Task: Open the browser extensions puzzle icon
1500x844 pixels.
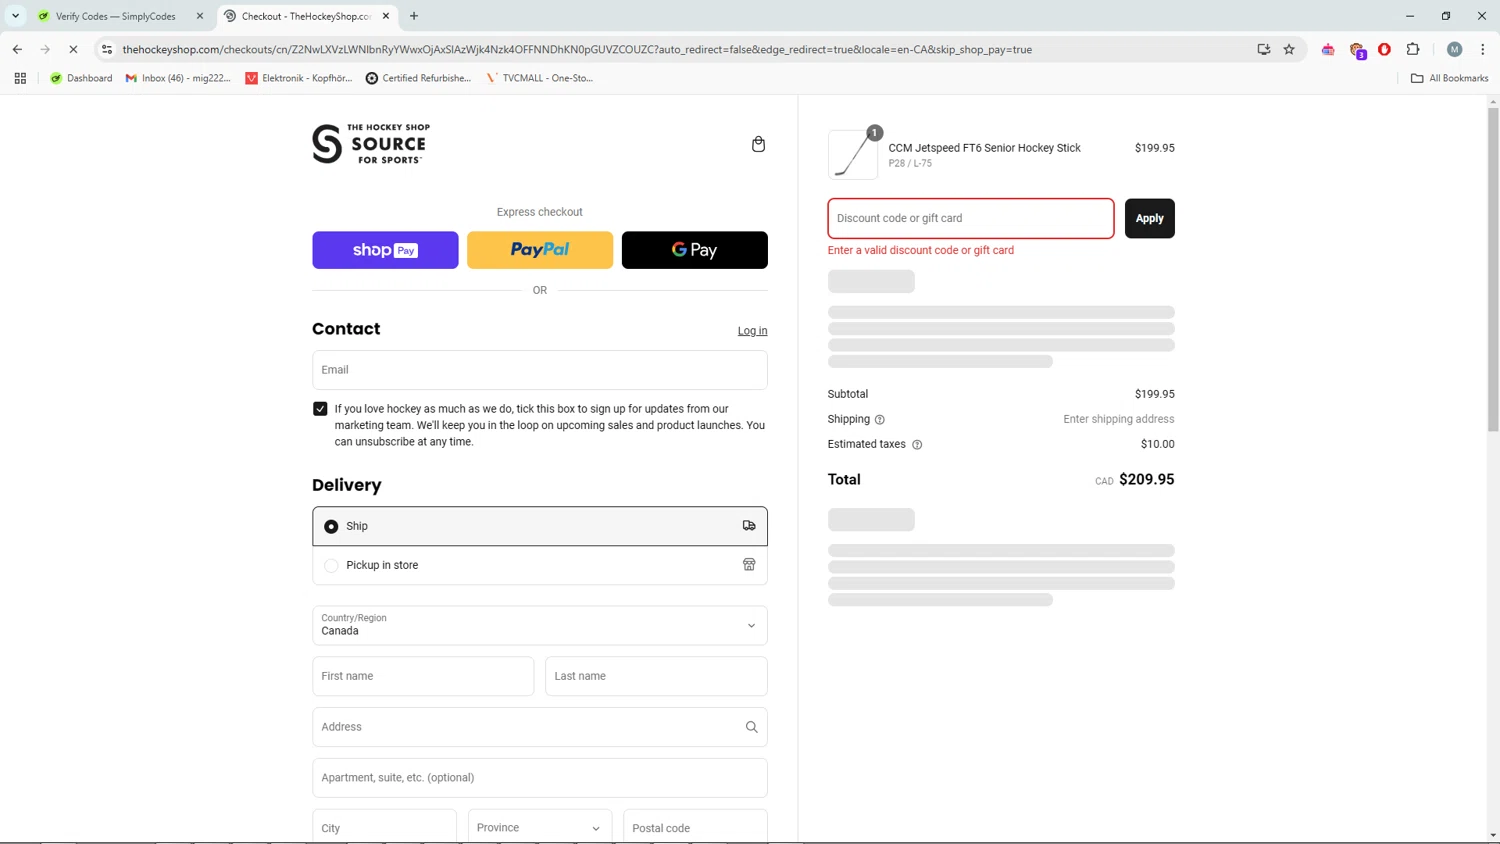Action: coord(1413,49)
